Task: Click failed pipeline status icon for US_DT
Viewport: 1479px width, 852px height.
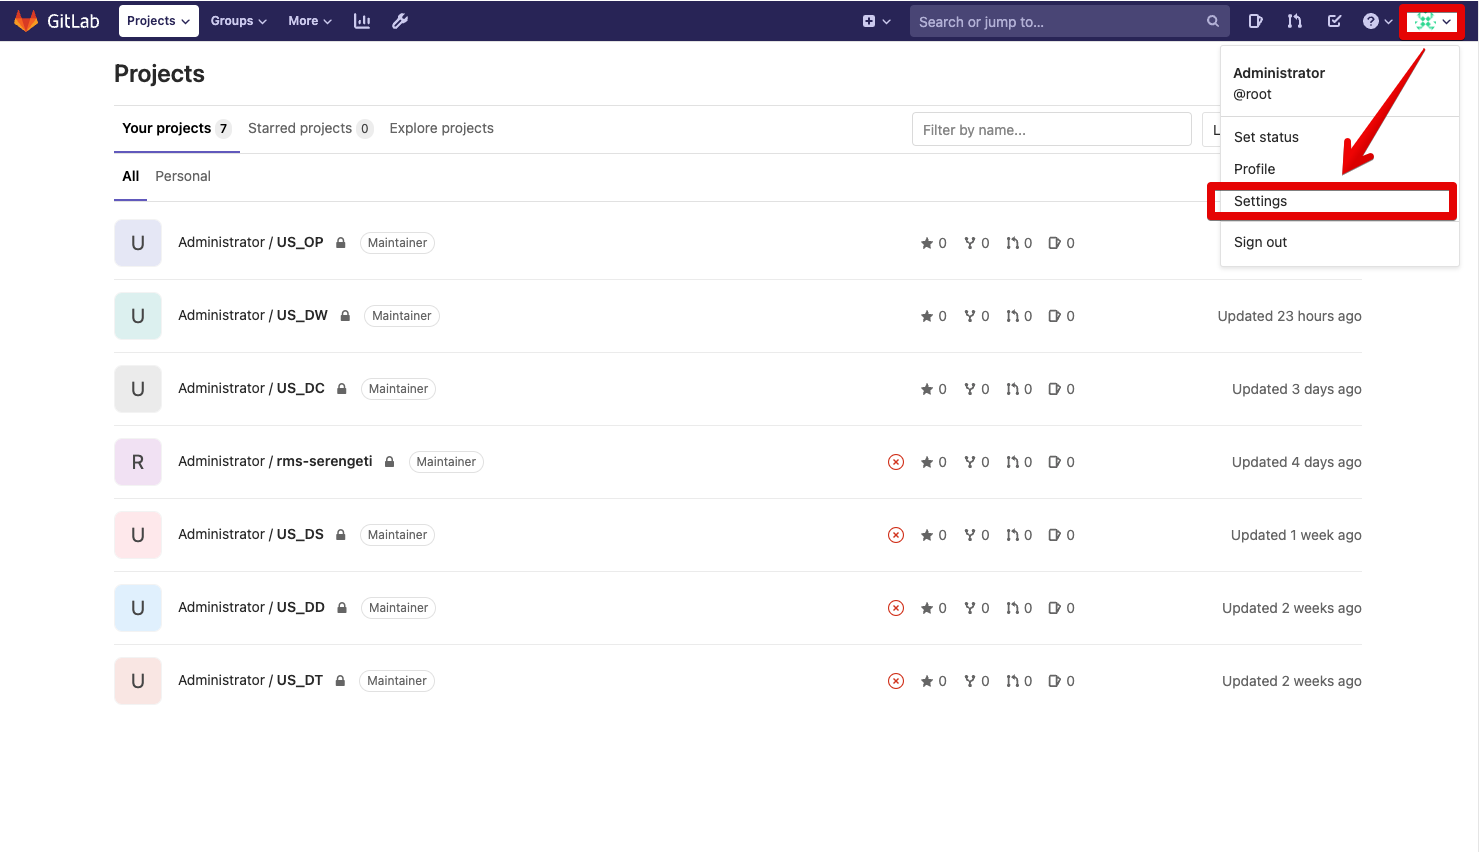Action: (896, 681)
